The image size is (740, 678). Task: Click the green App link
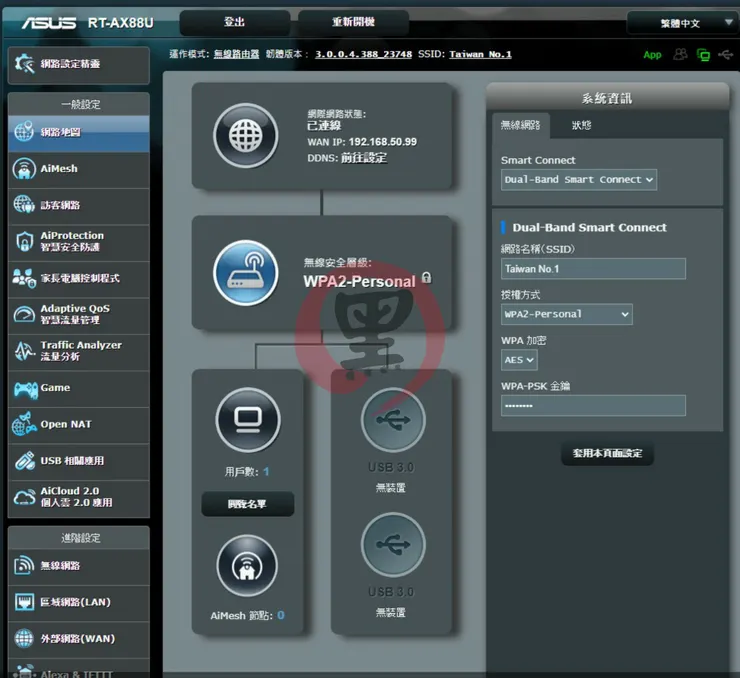tap(652, 55)
